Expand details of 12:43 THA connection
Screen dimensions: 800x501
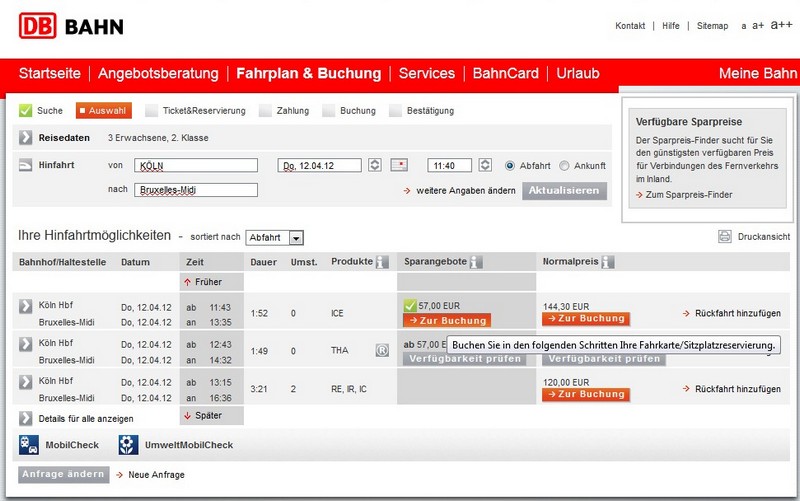pyautogui.click(x=26, y=343)
